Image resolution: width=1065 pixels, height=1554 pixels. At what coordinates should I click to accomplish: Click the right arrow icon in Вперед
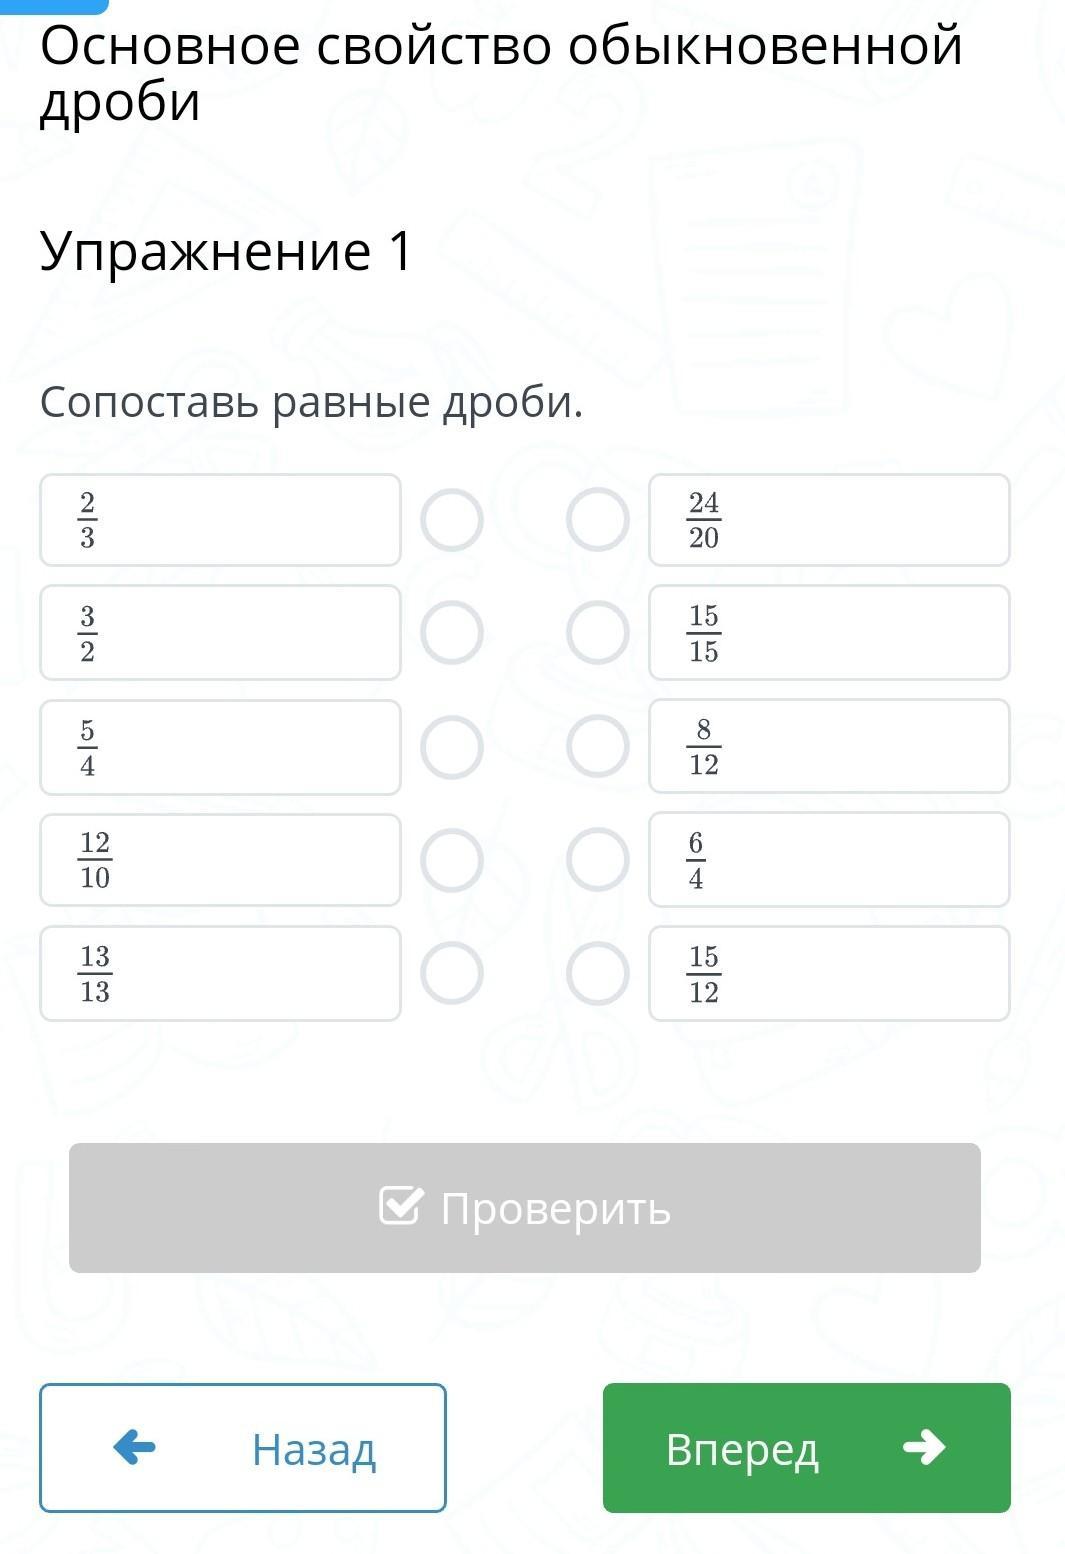pos(924,1447)
